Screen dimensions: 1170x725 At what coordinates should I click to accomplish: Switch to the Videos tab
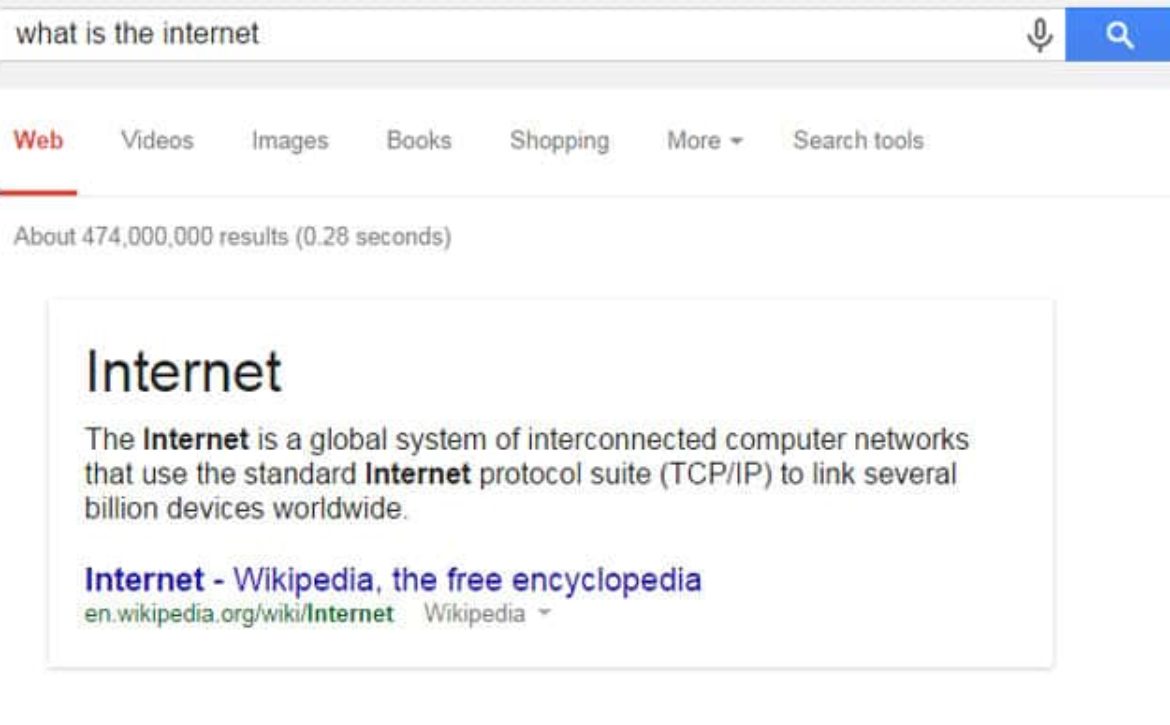click(157, 140)
